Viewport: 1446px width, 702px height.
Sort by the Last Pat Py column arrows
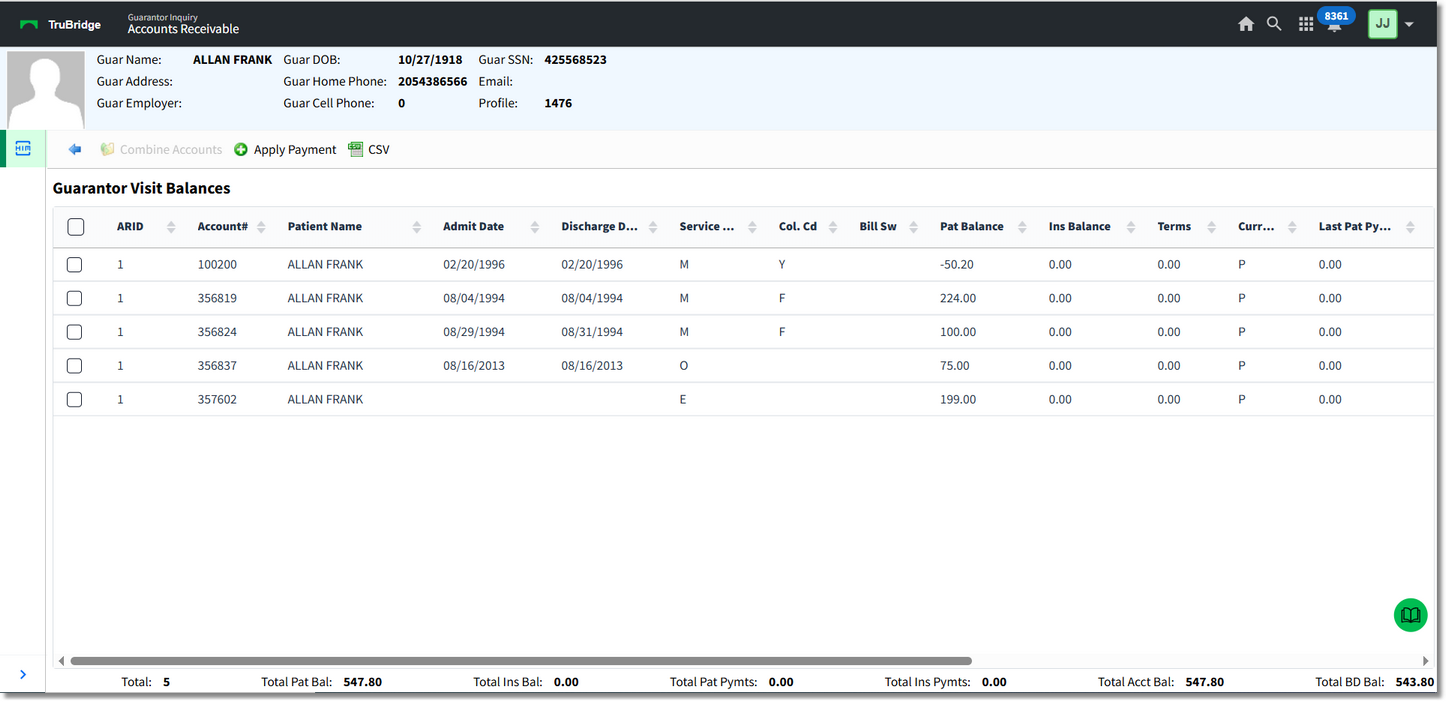pos(1410,227)
